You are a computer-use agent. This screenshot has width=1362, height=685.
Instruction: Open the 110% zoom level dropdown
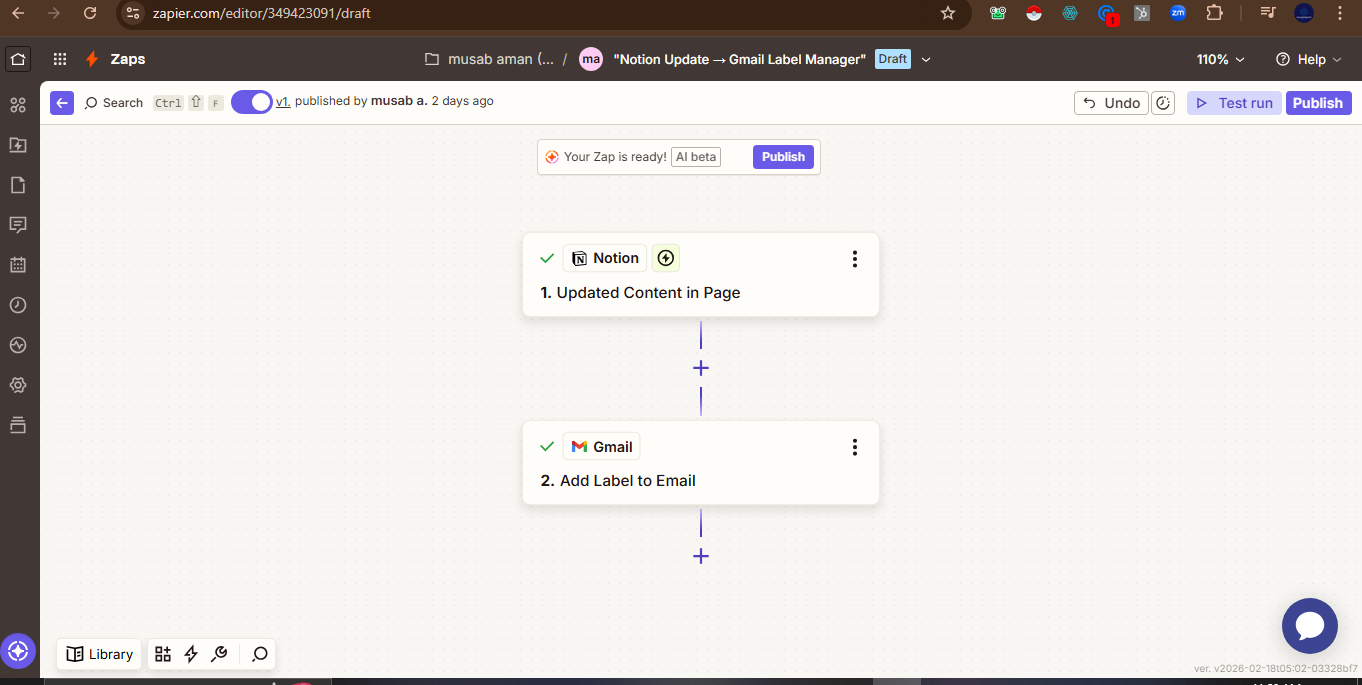click(1220, 59)
